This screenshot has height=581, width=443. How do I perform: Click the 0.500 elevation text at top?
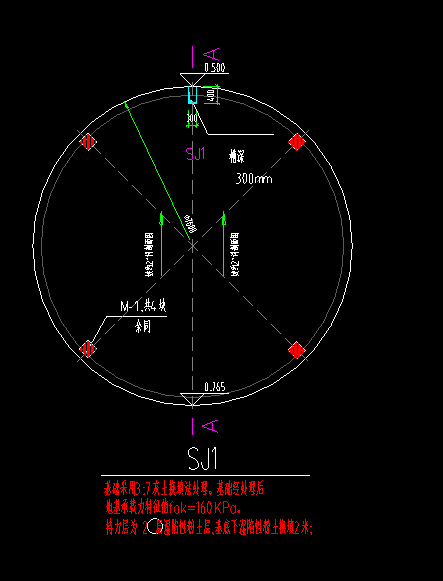[214, 68]
